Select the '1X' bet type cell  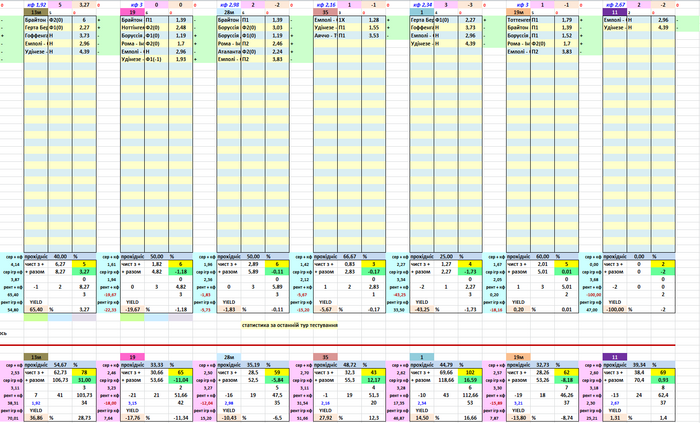(x=350, y=20)
